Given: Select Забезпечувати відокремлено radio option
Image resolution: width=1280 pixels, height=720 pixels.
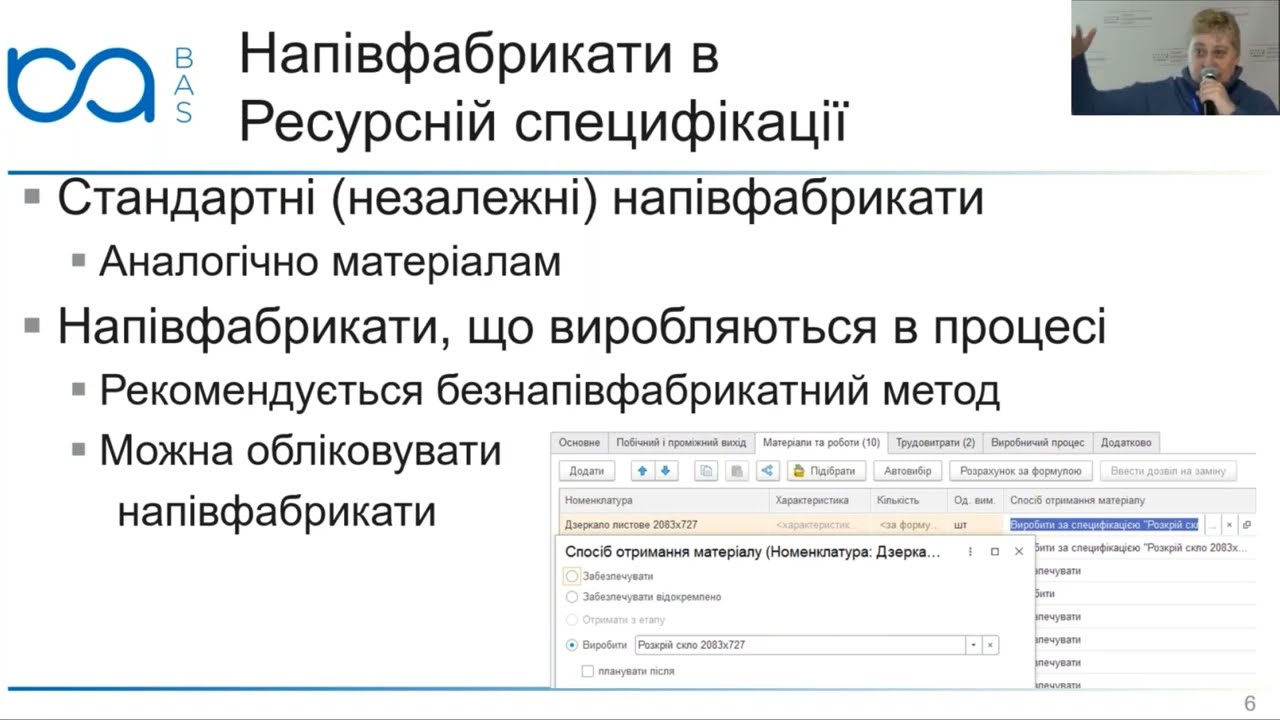Looking at the screenshot, I should 572,597.
